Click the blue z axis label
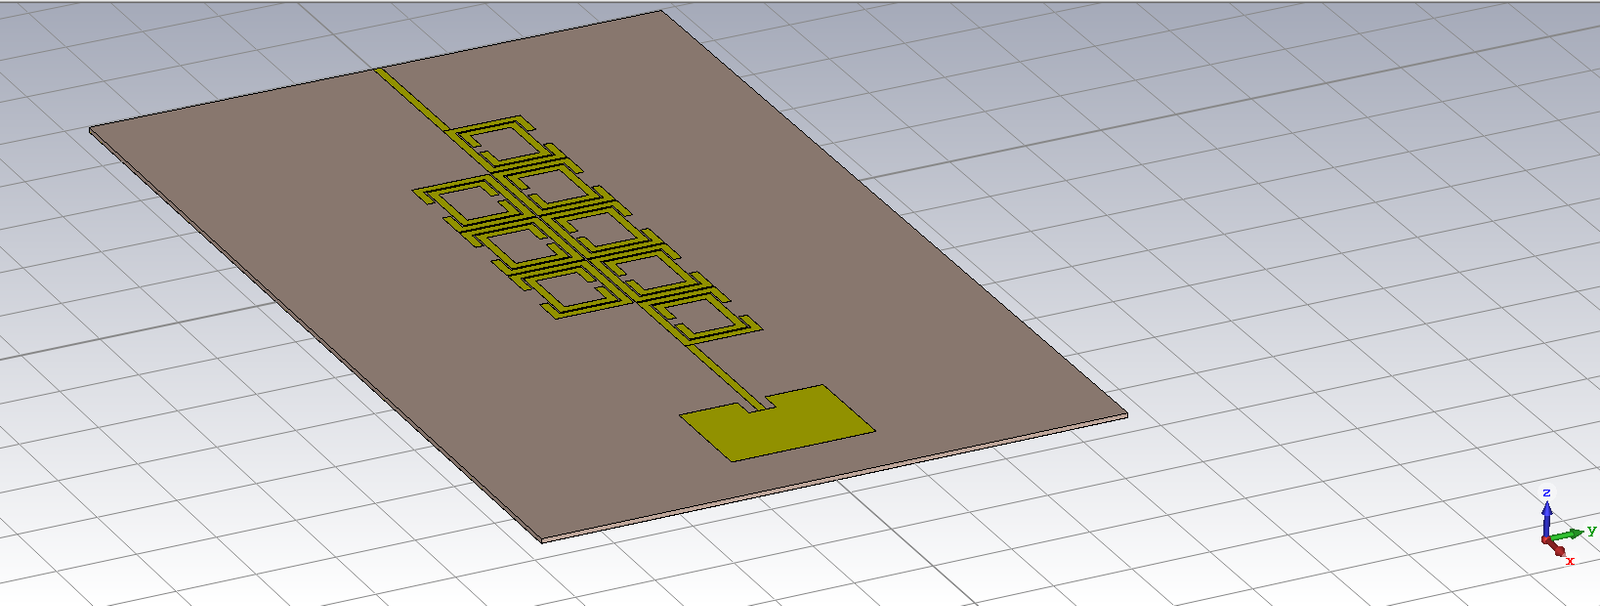Viewport: 1600px width, 606px height. 1546,493
